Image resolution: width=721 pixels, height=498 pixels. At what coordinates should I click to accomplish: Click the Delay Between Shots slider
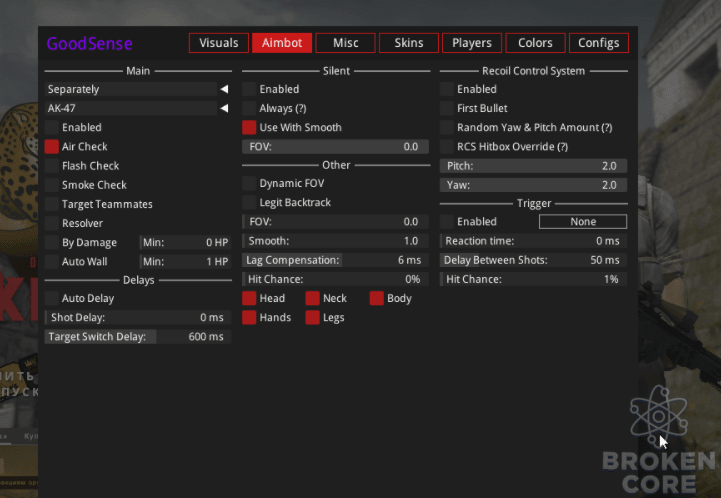pos(533,260)
